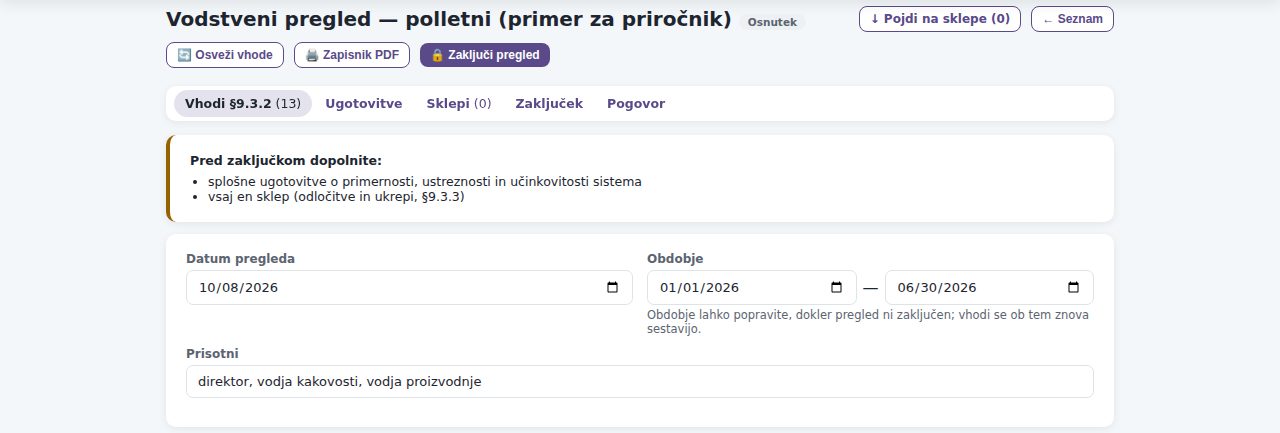
Task: Click the Prisotni label
Action: click(x=212, y=354)
